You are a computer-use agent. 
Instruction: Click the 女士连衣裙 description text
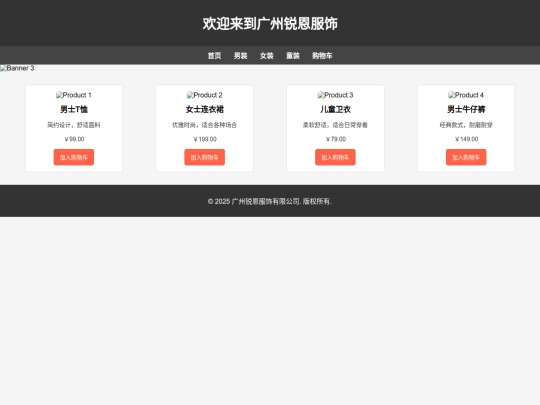[205, 125]
